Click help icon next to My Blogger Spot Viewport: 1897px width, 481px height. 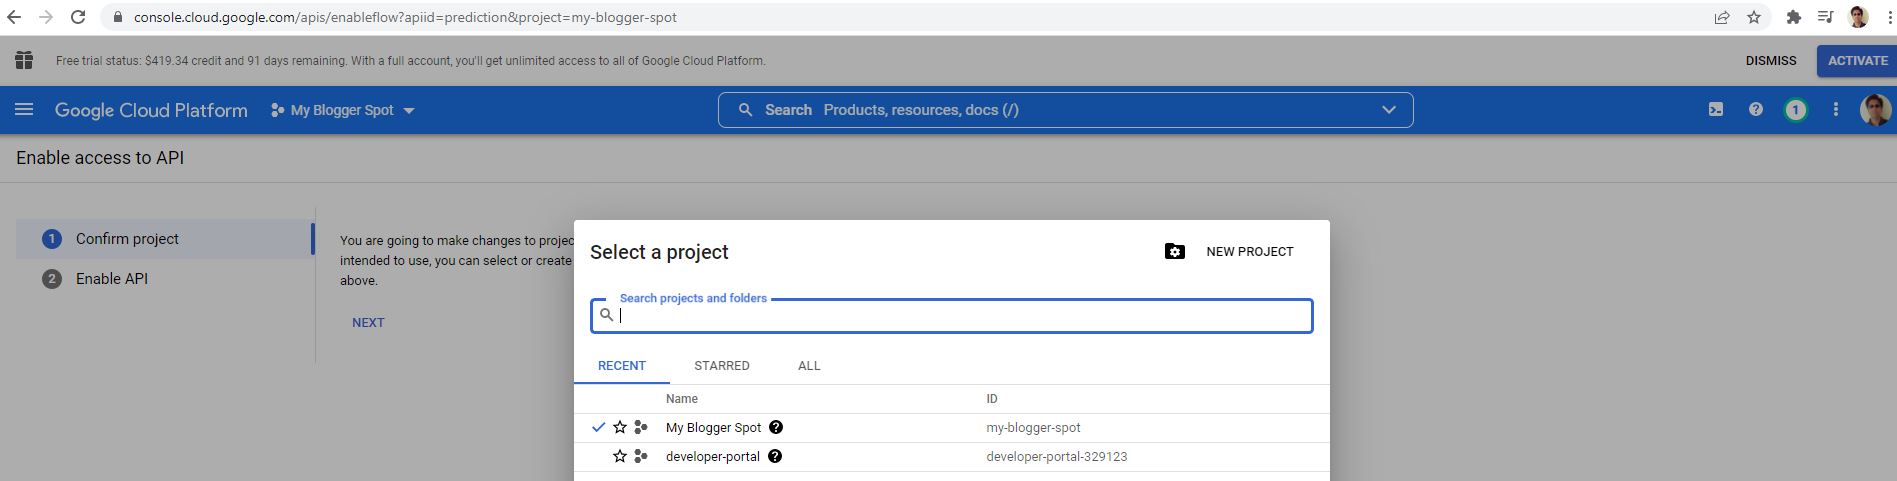(776, 427)
